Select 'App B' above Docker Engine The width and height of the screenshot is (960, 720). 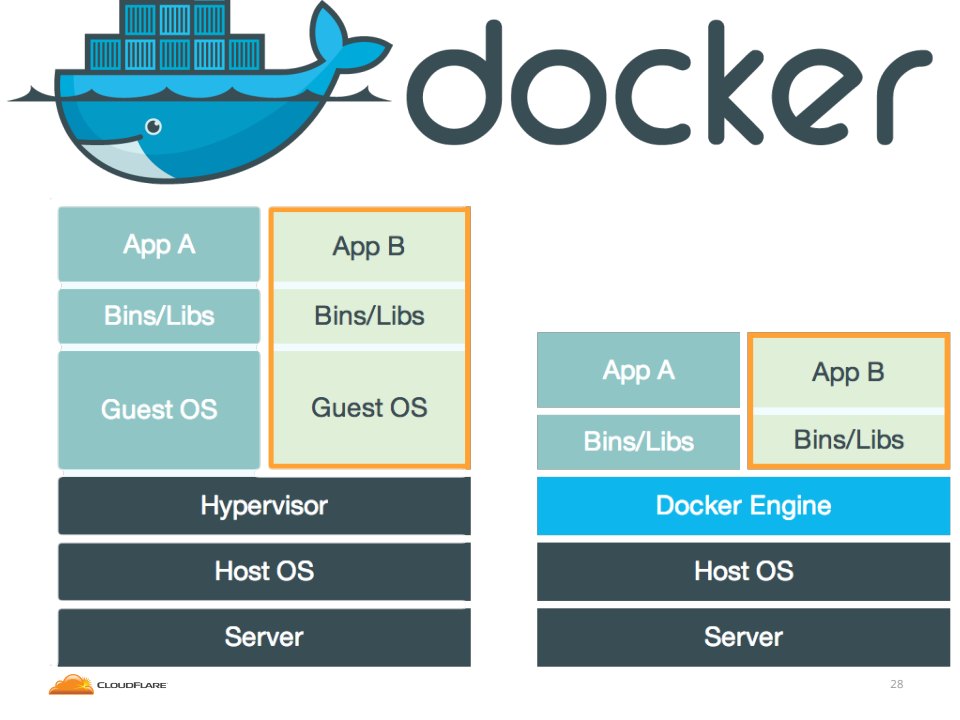[849, 372]
